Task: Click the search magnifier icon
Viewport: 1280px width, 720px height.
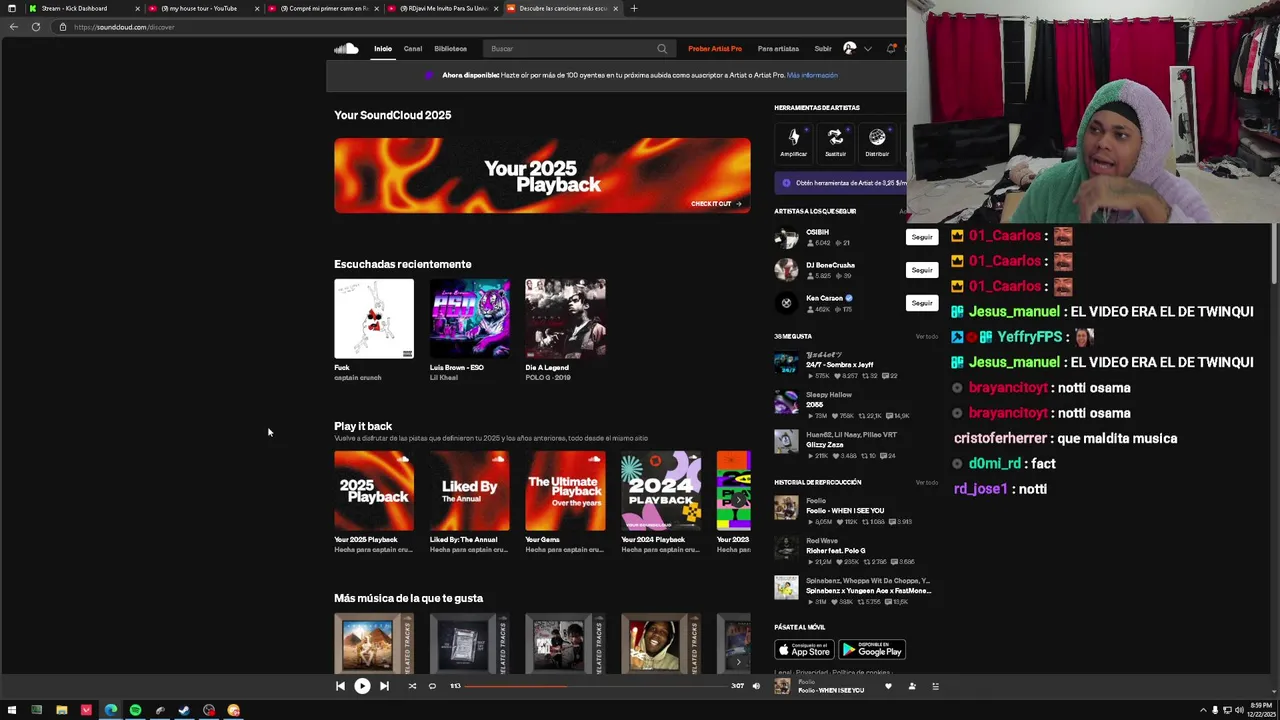Action: (x=662, y=48)
